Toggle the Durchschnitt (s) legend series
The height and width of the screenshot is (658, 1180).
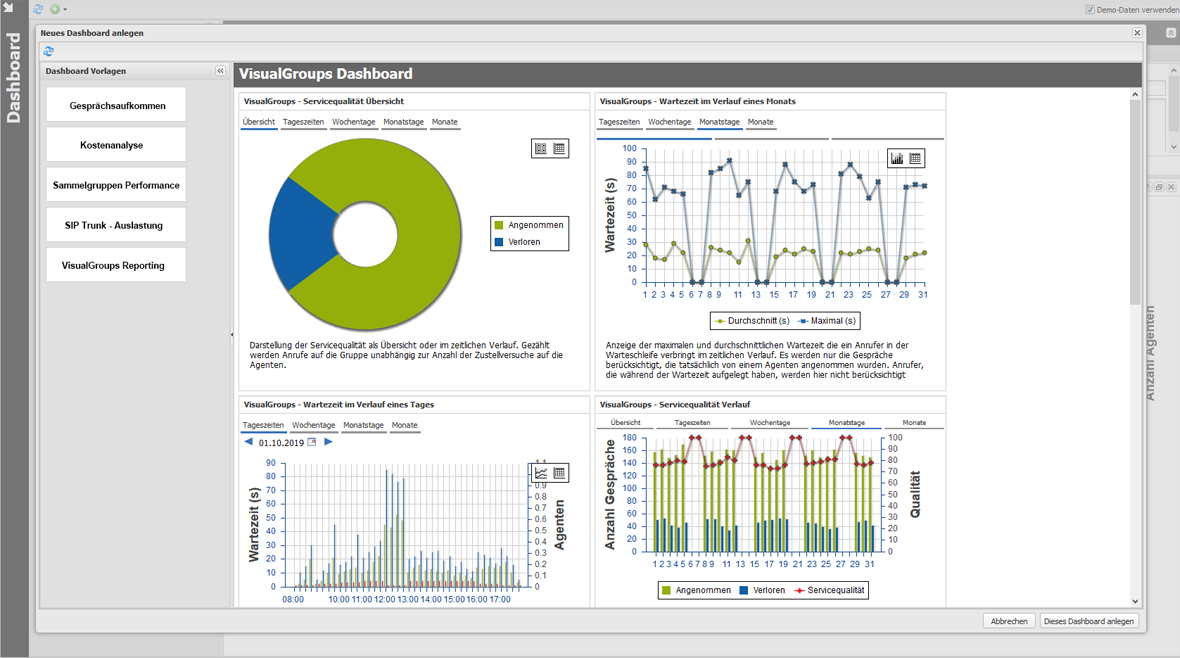click(x=752, y=321)
